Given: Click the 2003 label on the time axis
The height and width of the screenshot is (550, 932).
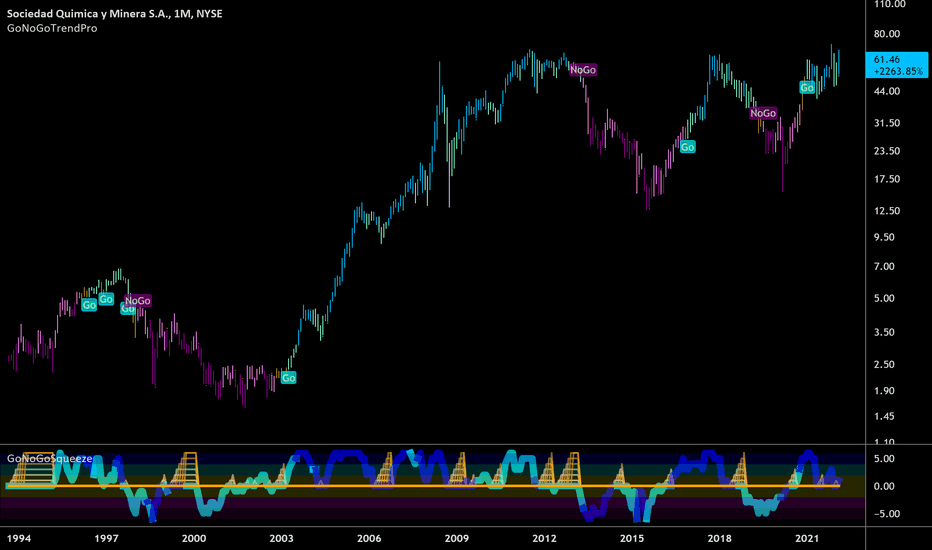Looking at the screenshot, I should pos(281,538).
